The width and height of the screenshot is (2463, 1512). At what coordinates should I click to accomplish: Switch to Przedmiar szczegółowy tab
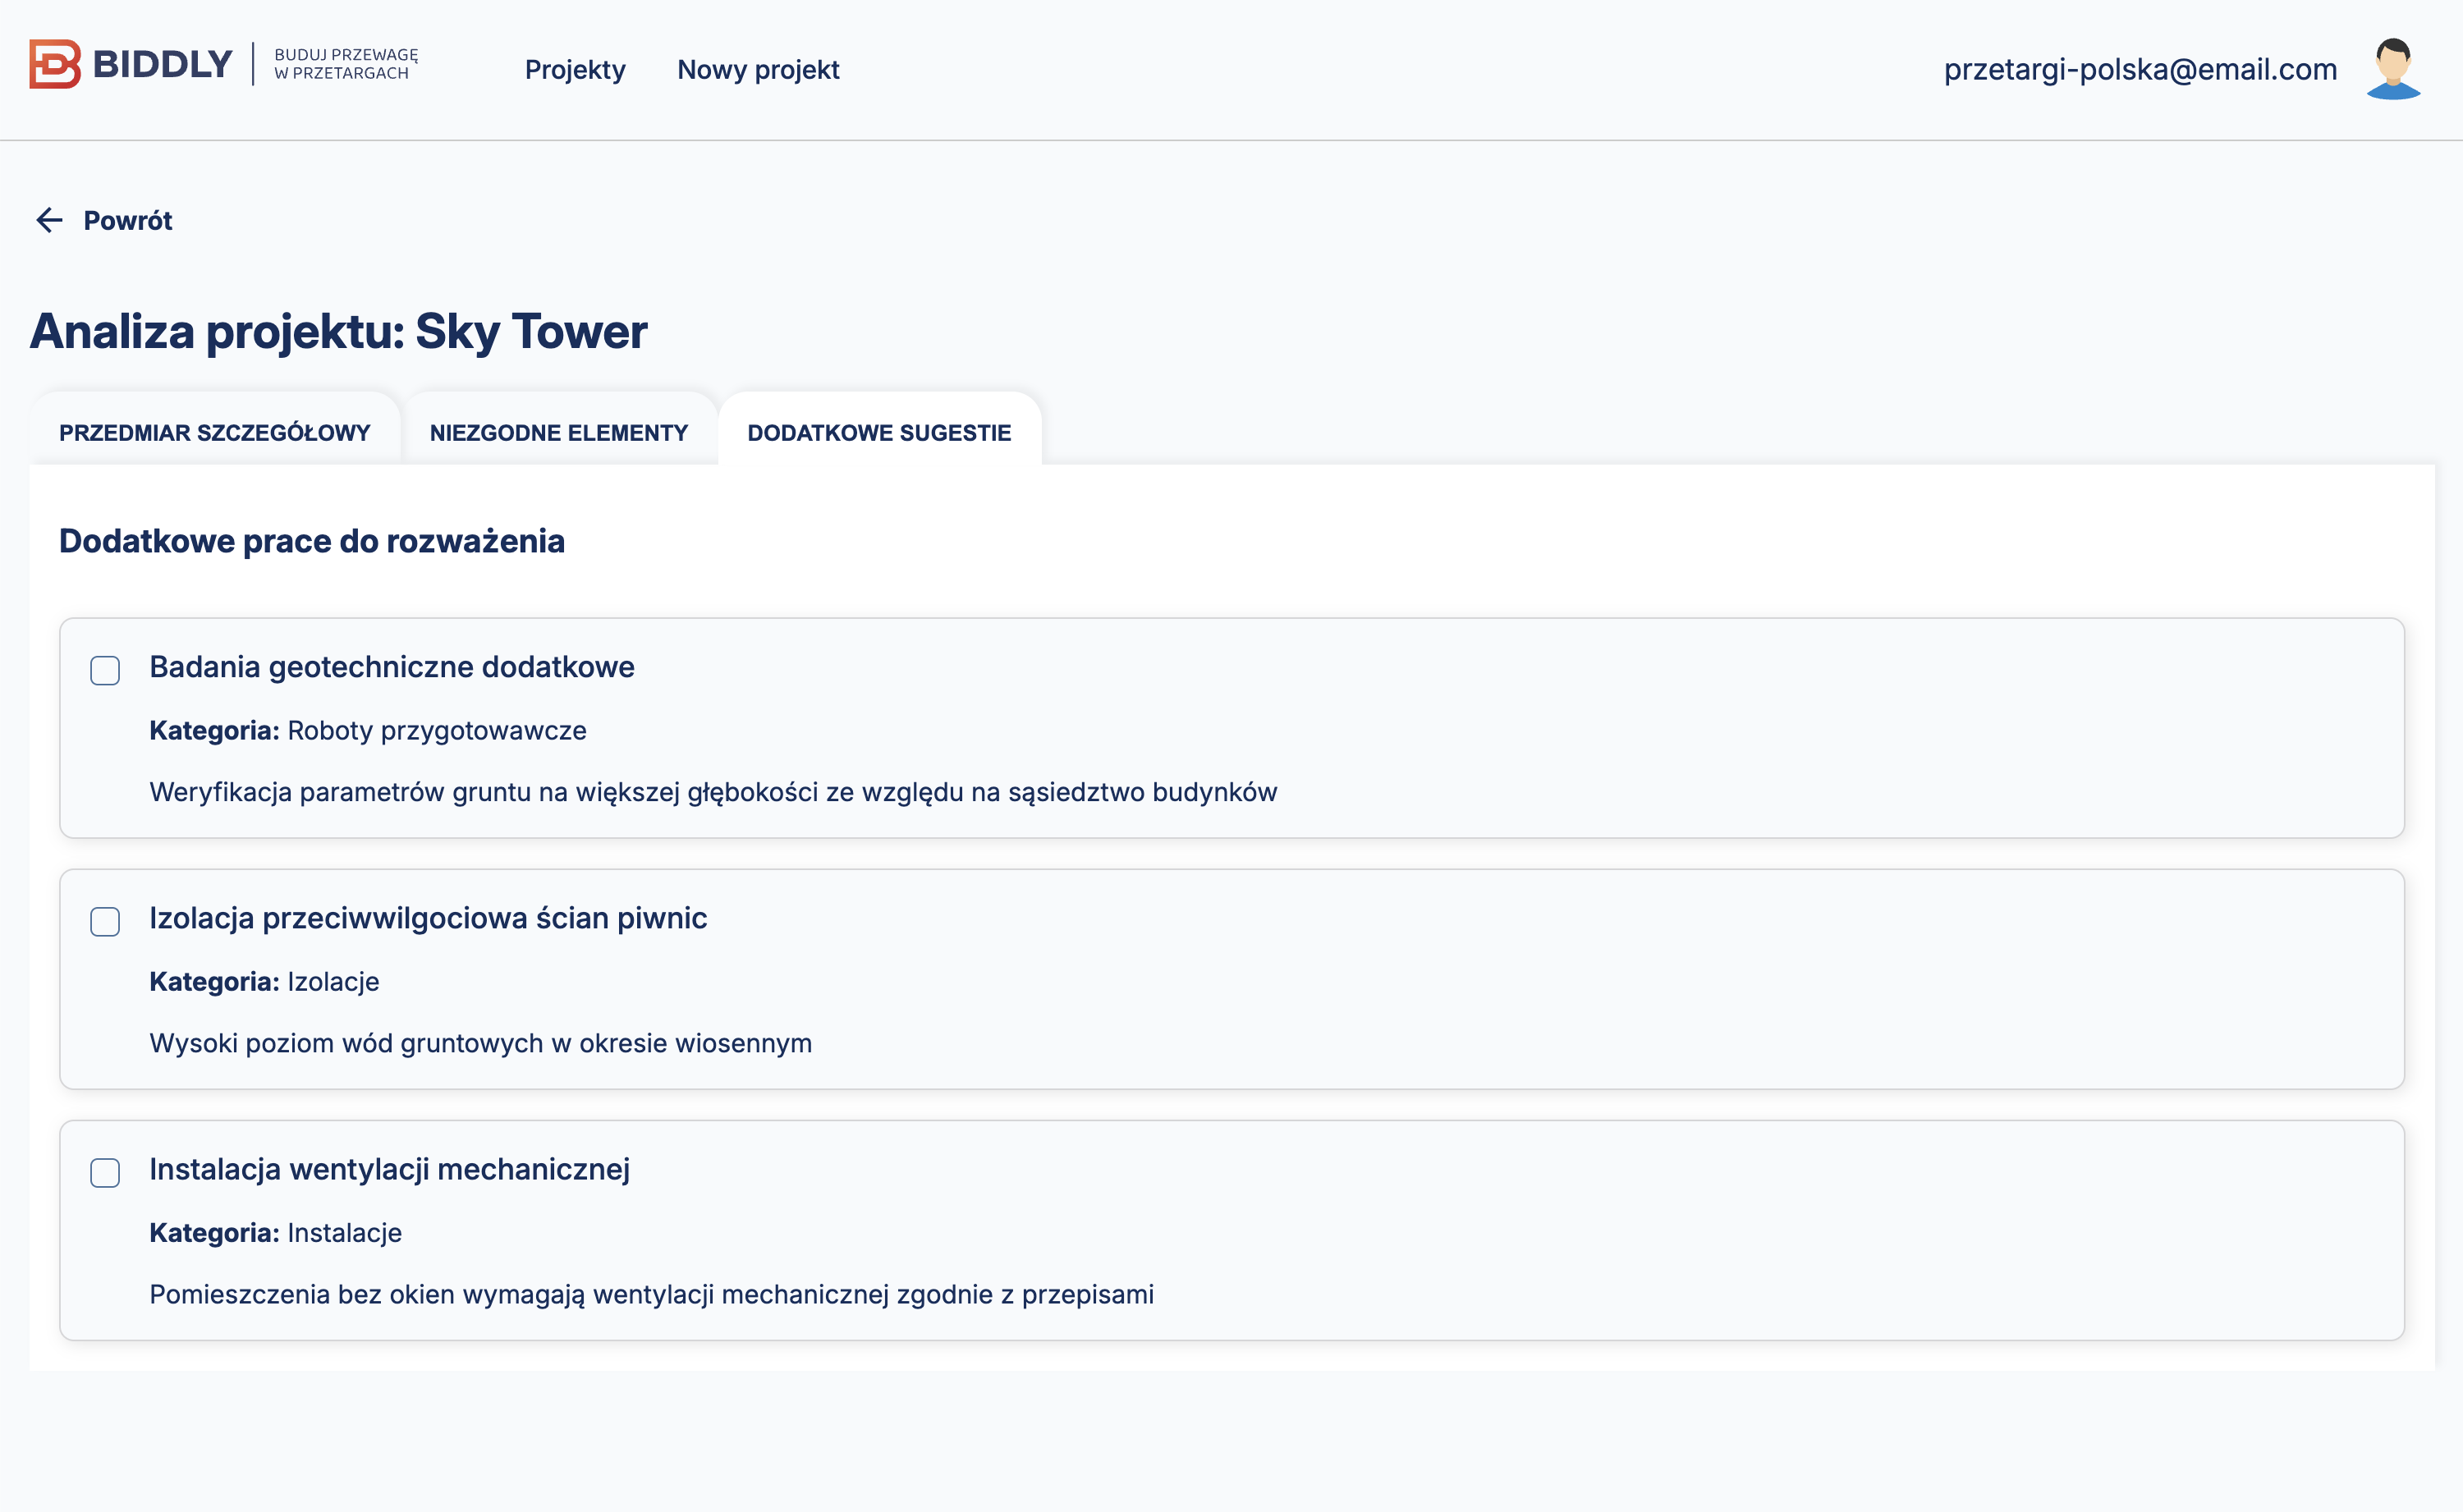214,433
